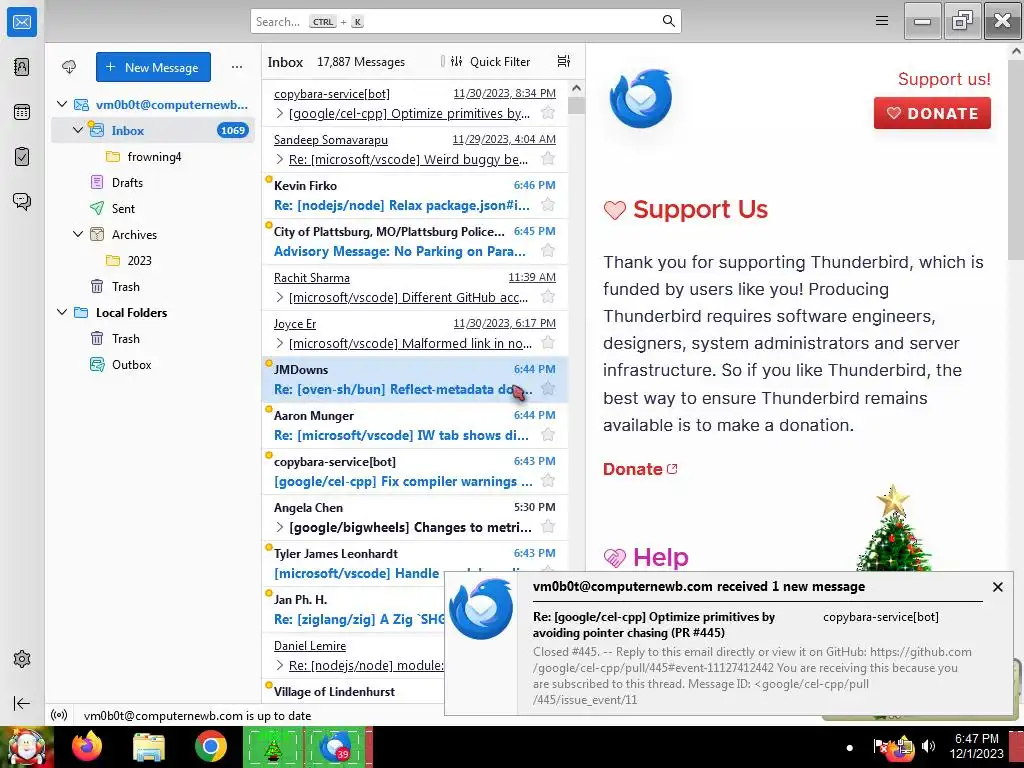Star the Sandeep Somavarapu message

click(x=548, y=159)
